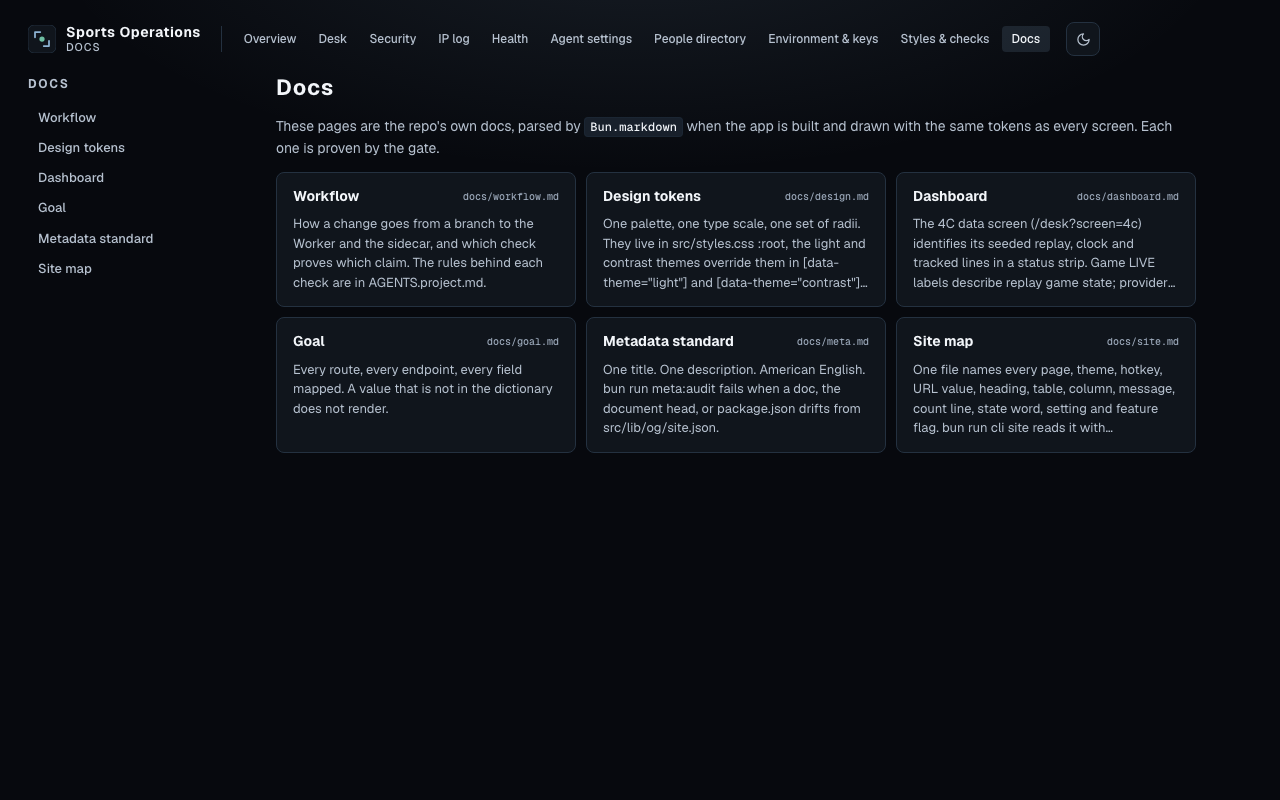Viewport: 1280px width, 800px height.
Task: Open the Overview tab
Action: click(270, 39)
